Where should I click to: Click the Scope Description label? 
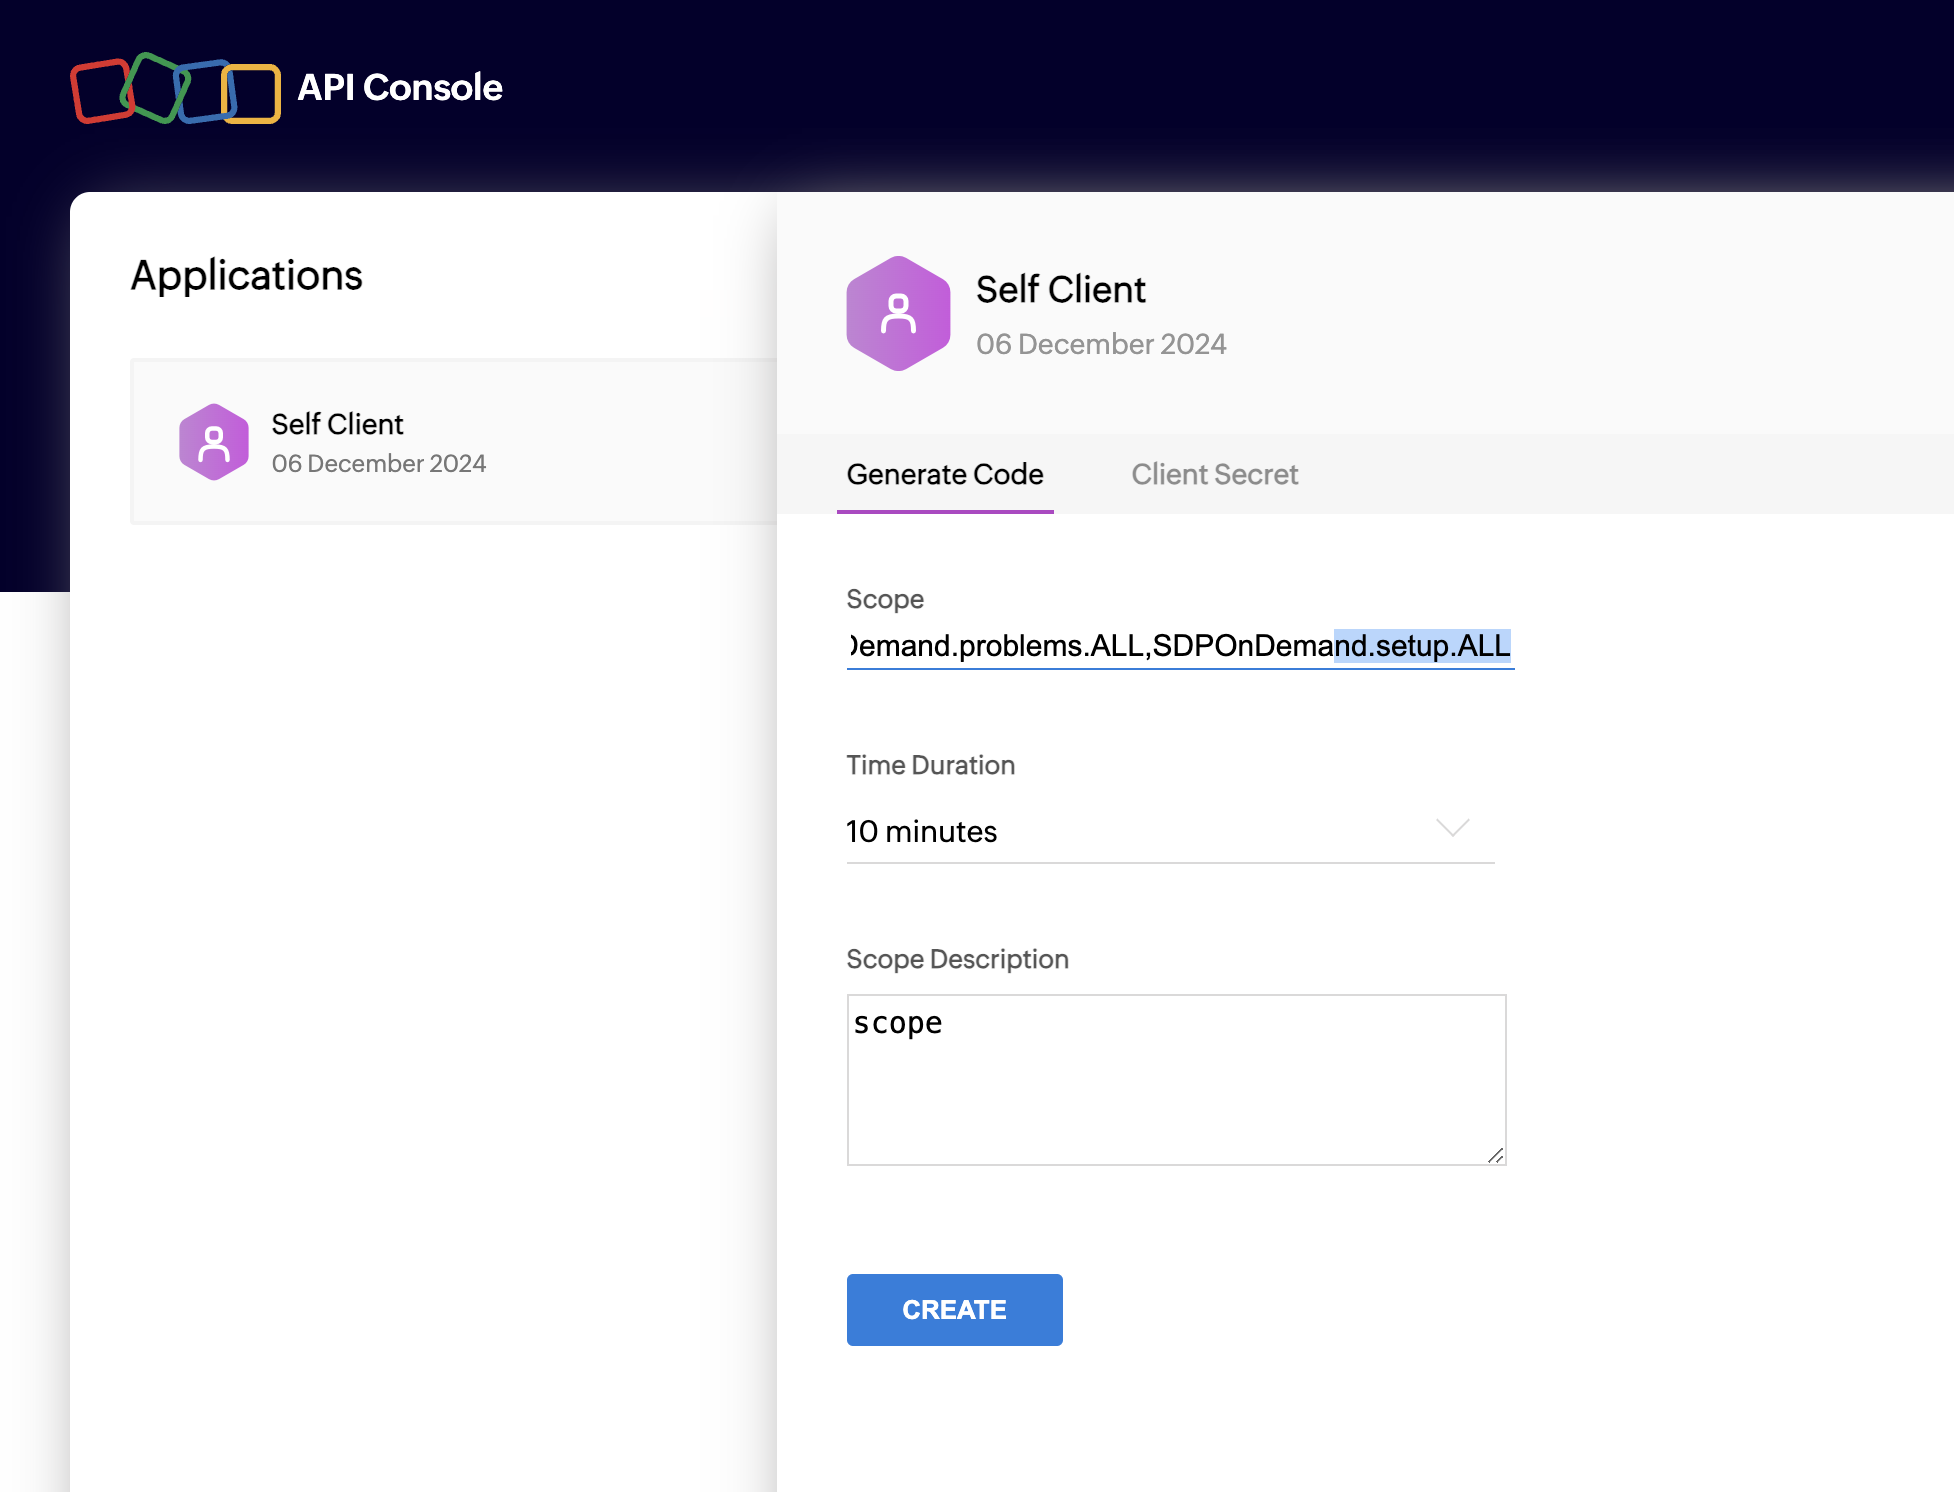click(x=957, y=959)
